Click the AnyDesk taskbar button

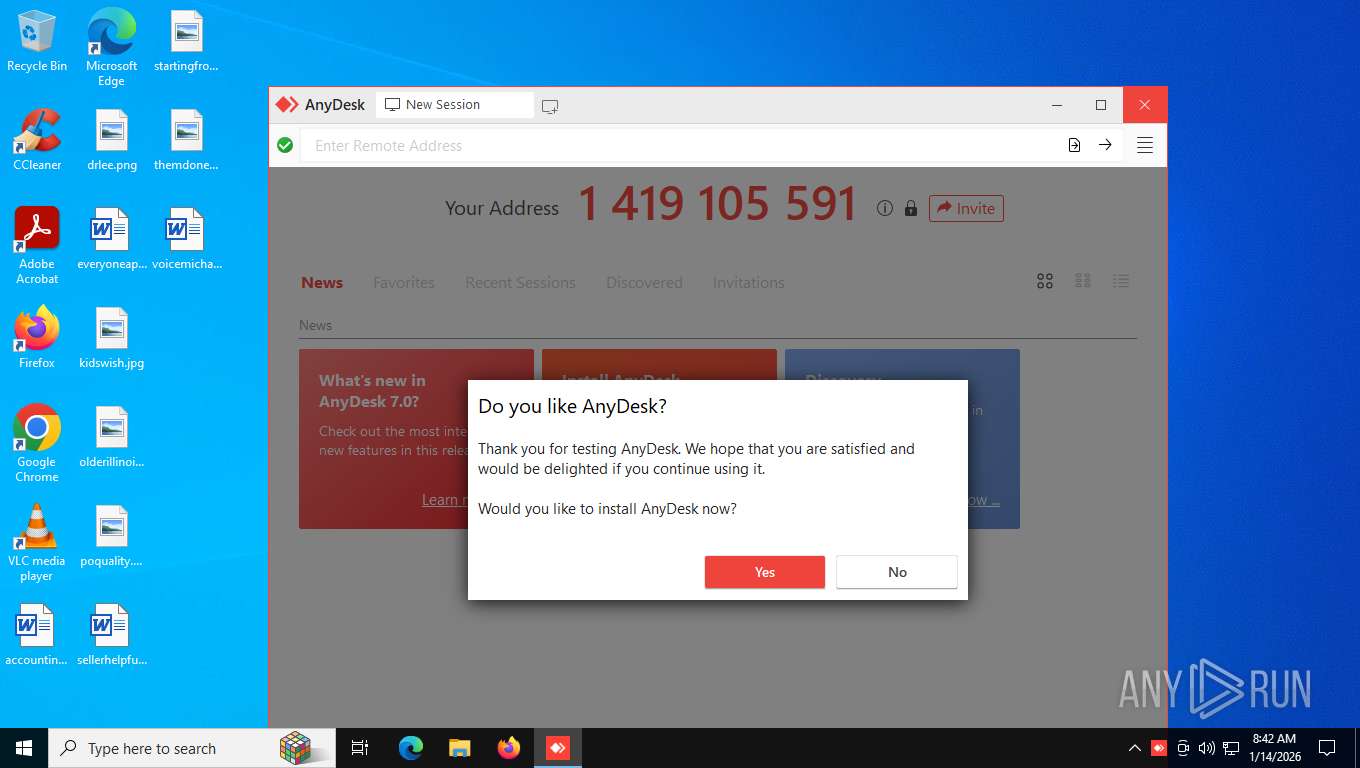[x=558, y=748]
